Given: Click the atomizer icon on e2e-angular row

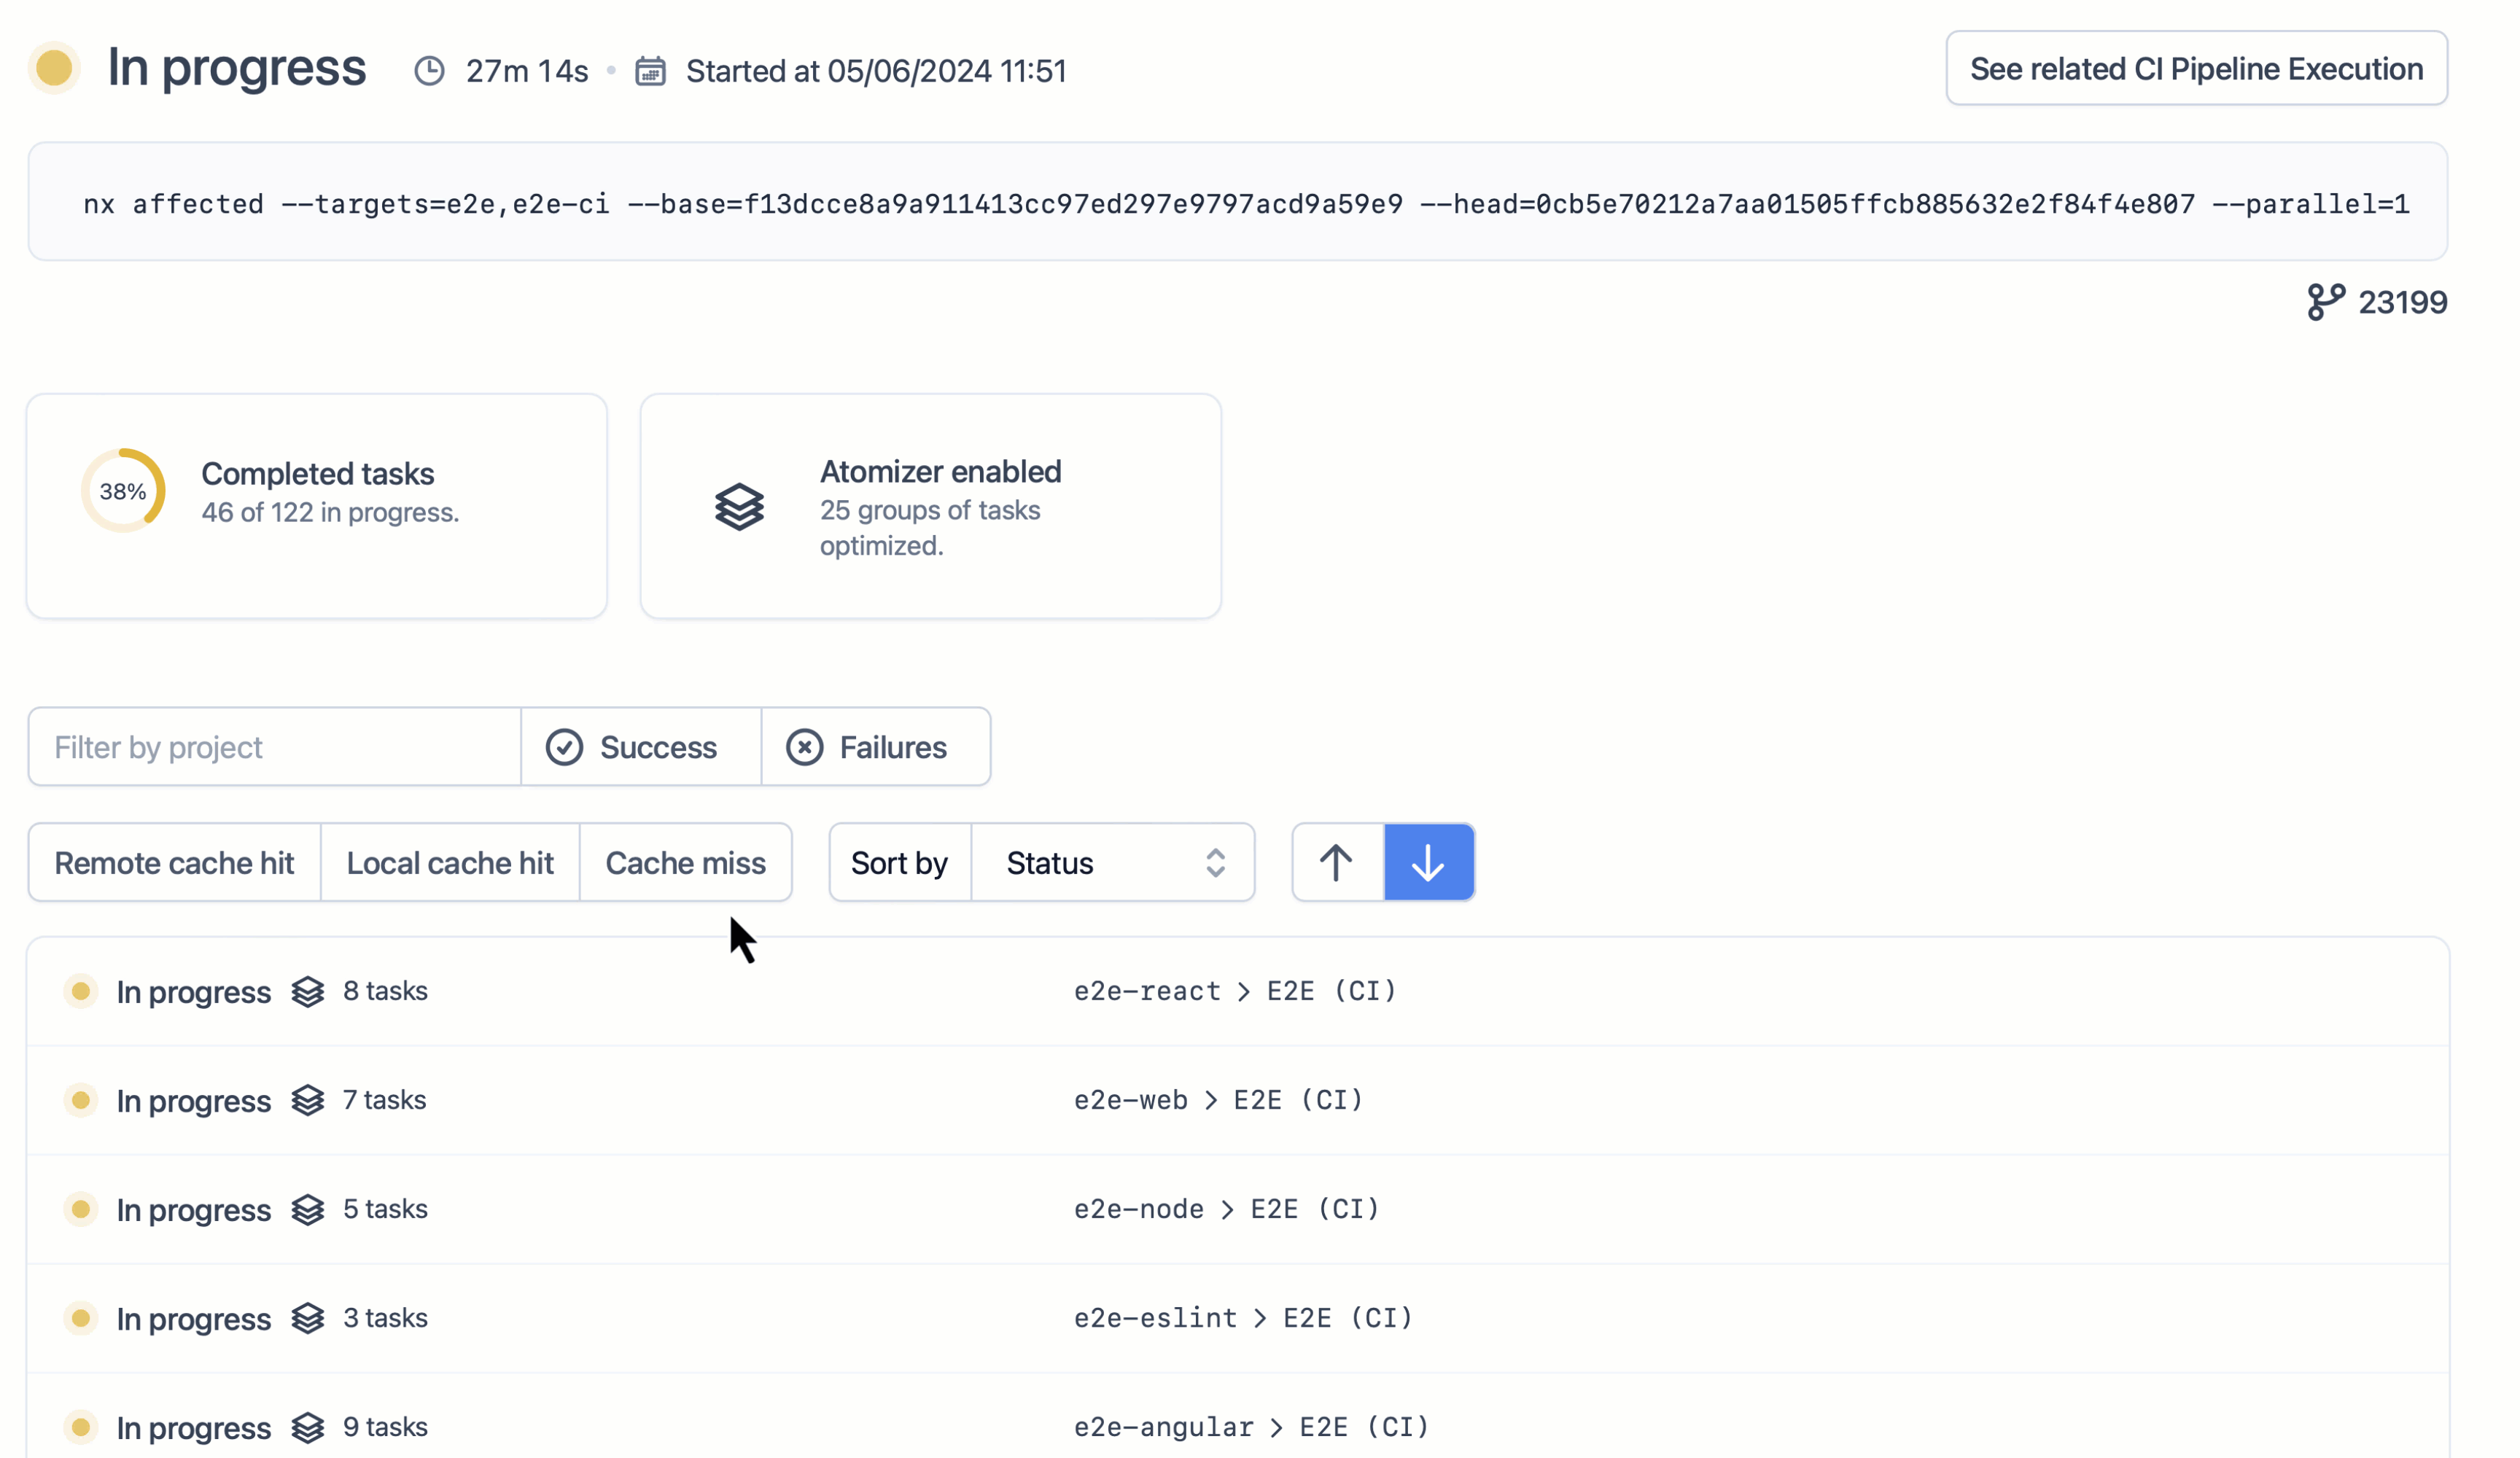Looking at the screenshot, I should [307, 1427].
